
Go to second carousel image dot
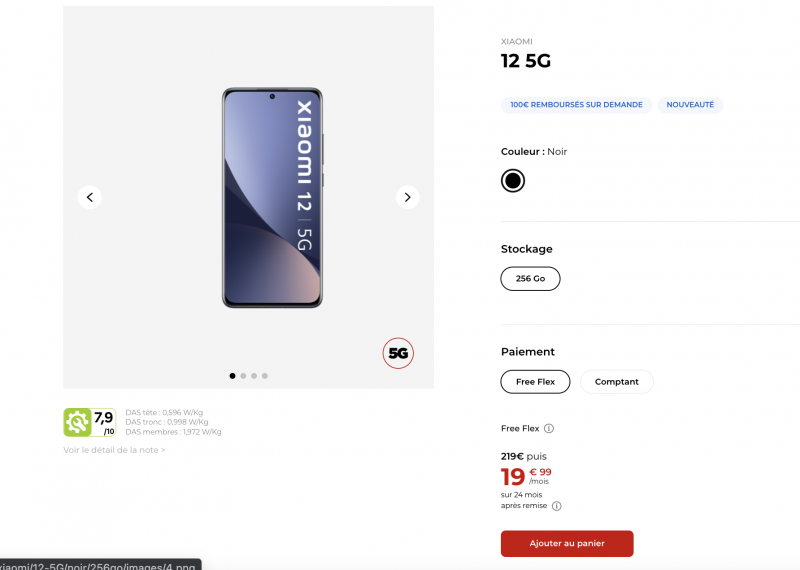coord(243,376)
